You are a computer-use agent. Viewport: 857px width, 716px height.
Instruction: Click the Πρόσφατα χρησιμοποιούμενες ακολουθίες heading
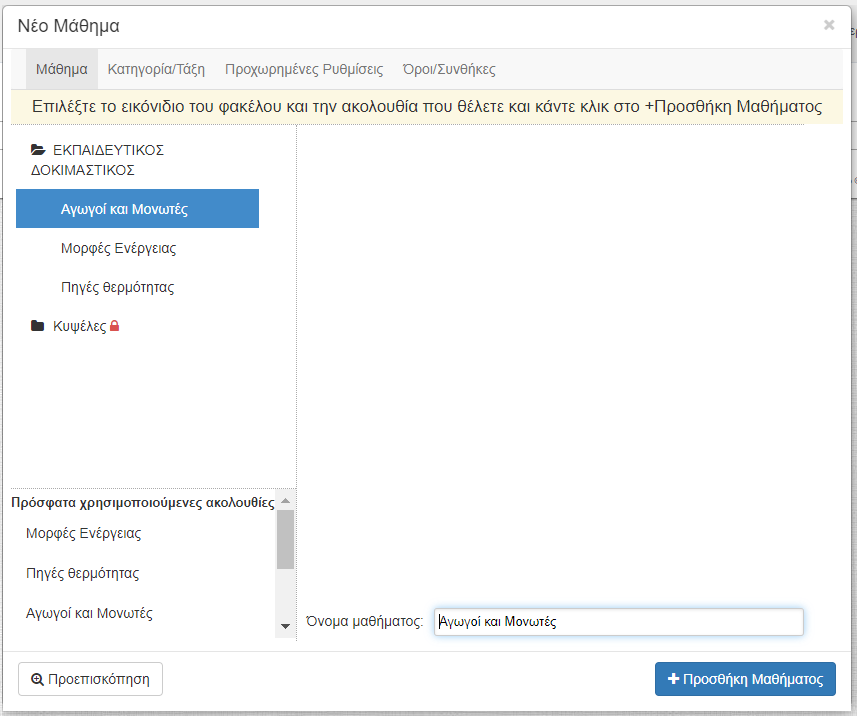(x=143, y=503)
